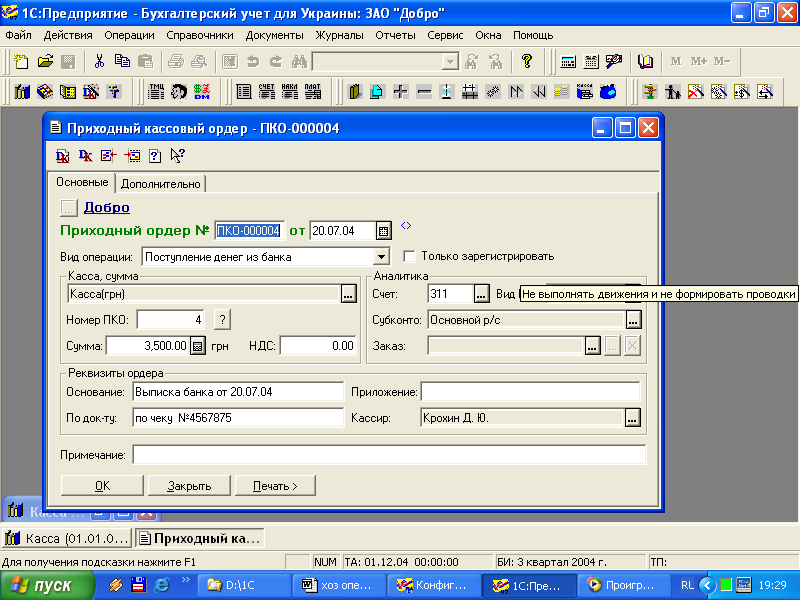The image size is (800, 600).
Task: Click the СЧЕТ document icon
Action: click(267, 92)
